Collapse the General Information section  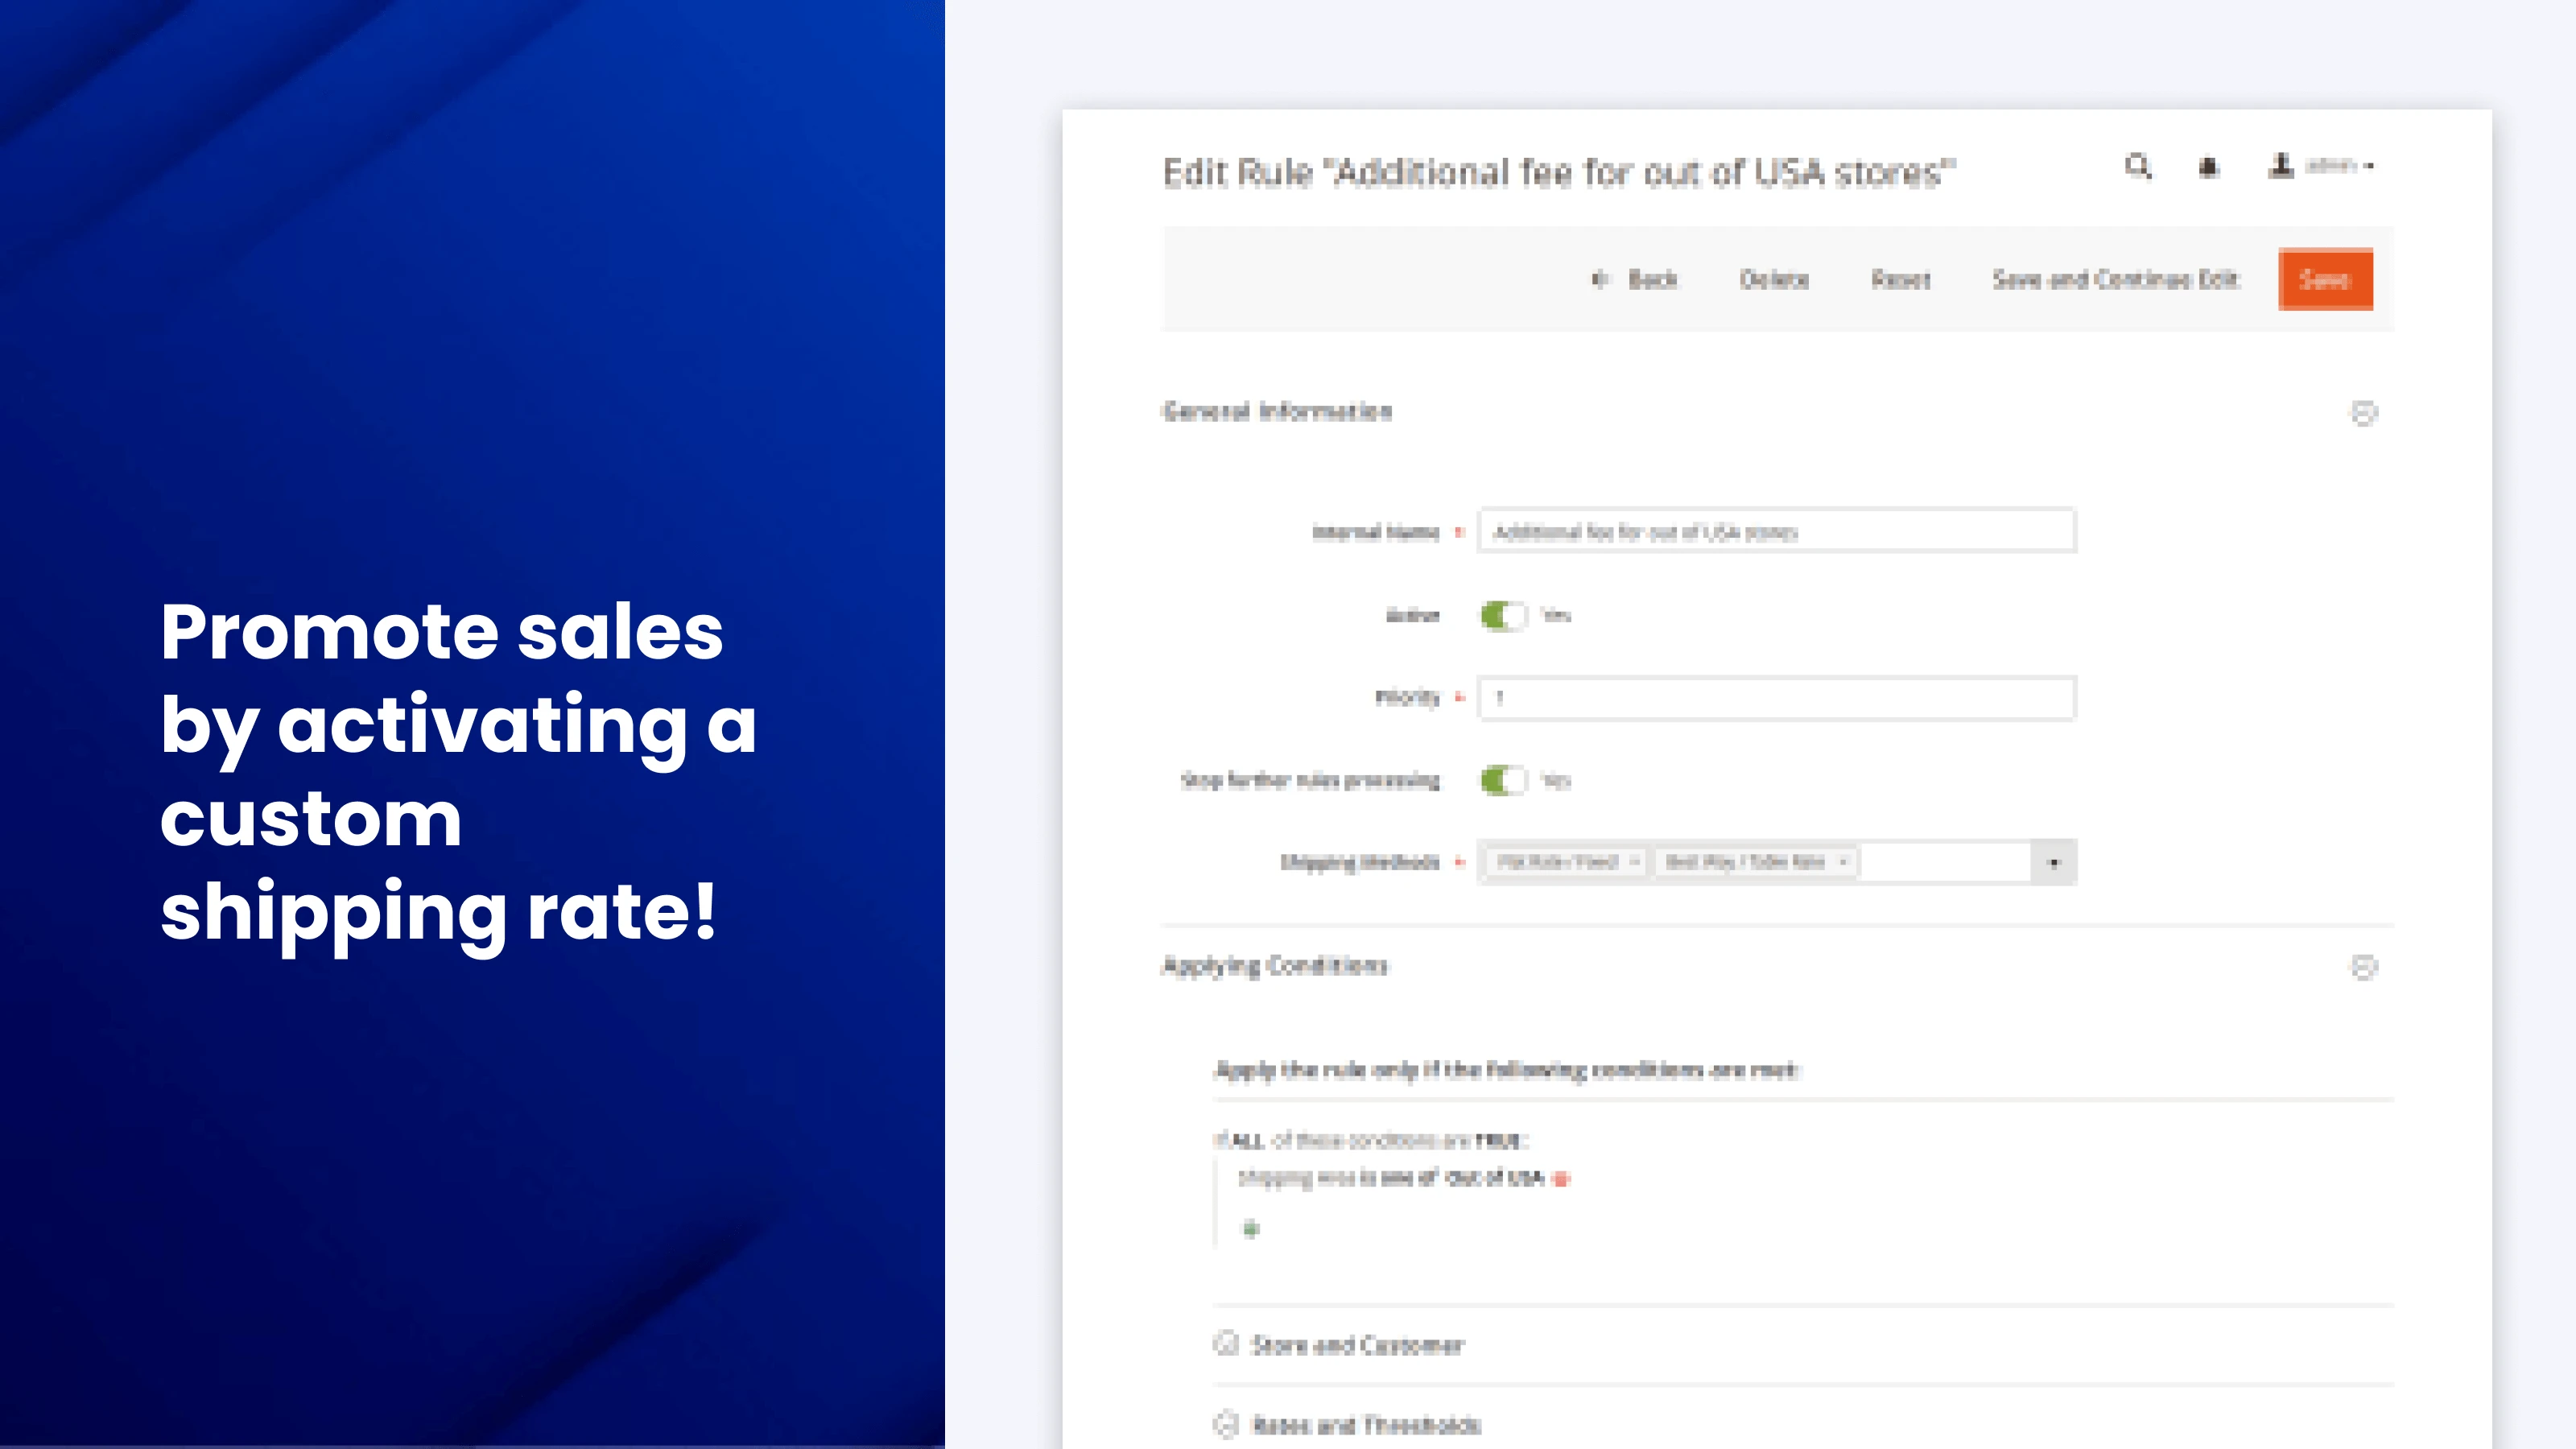(x=2363, y=413)
